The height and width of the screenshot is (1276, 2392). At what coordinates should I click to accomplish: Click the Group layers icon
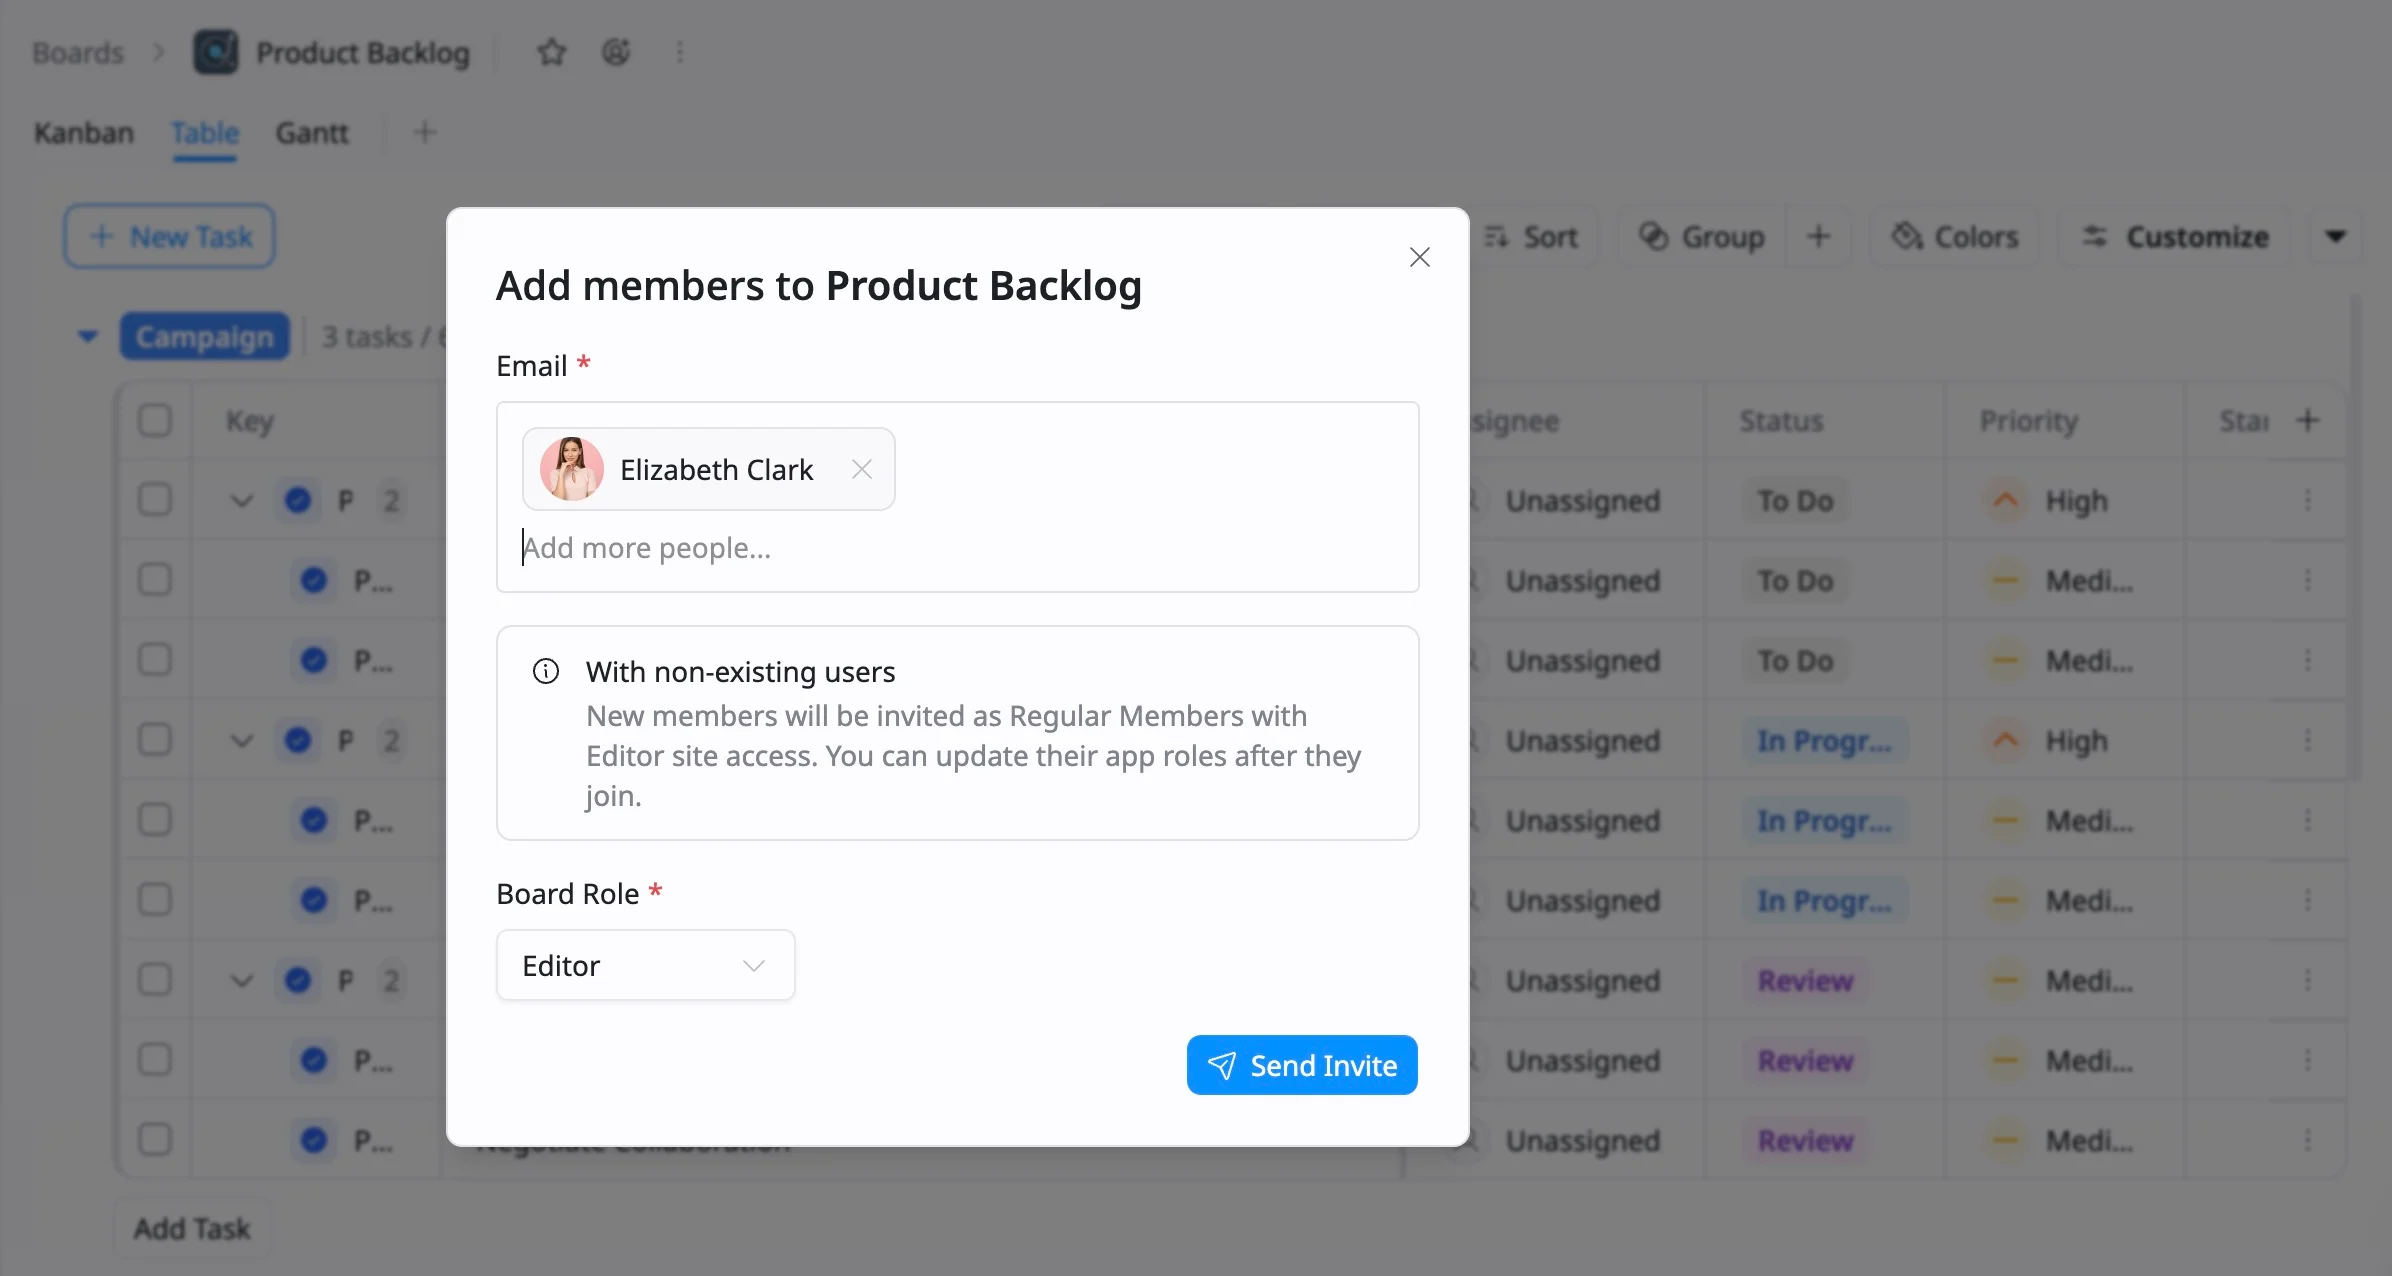tap(1654, 236)
